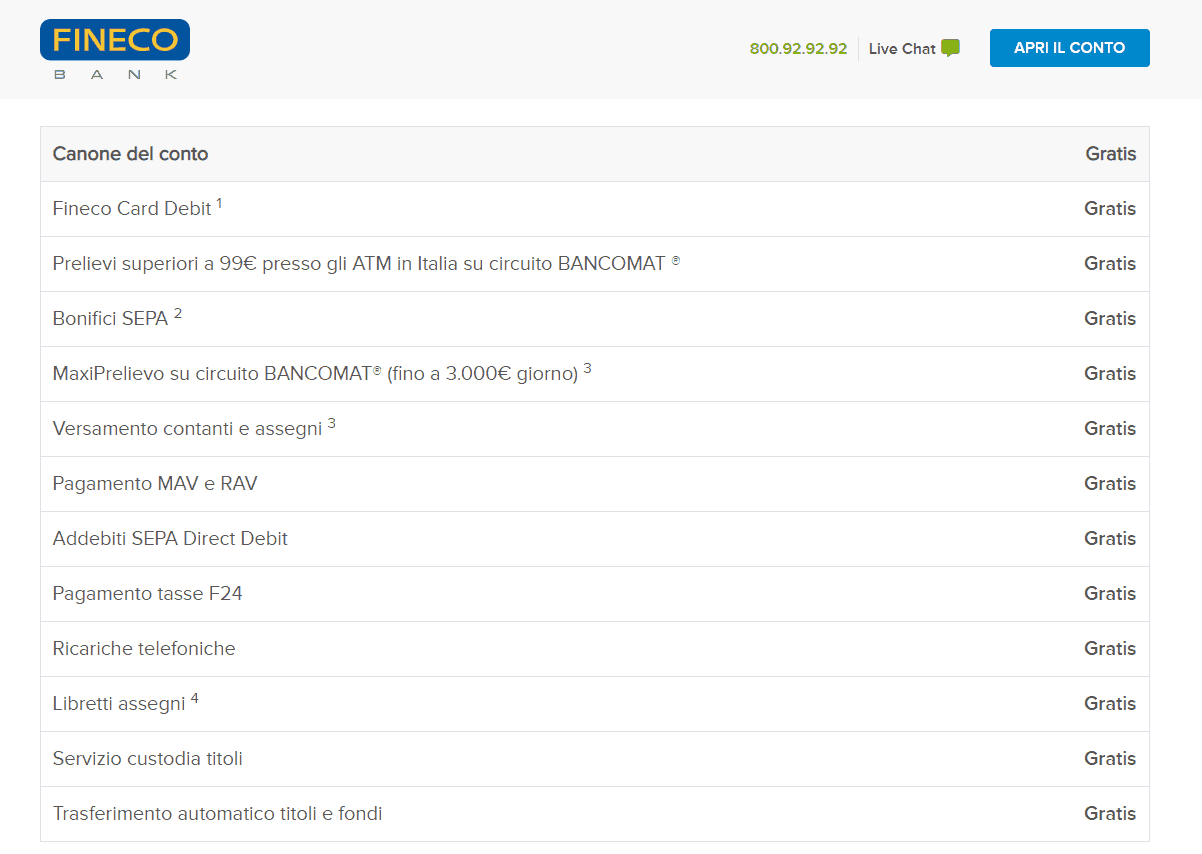Open footnote 4 next to Libretti assegni
This screenshot has width=1202, height=854.
(x=195, y=699)
